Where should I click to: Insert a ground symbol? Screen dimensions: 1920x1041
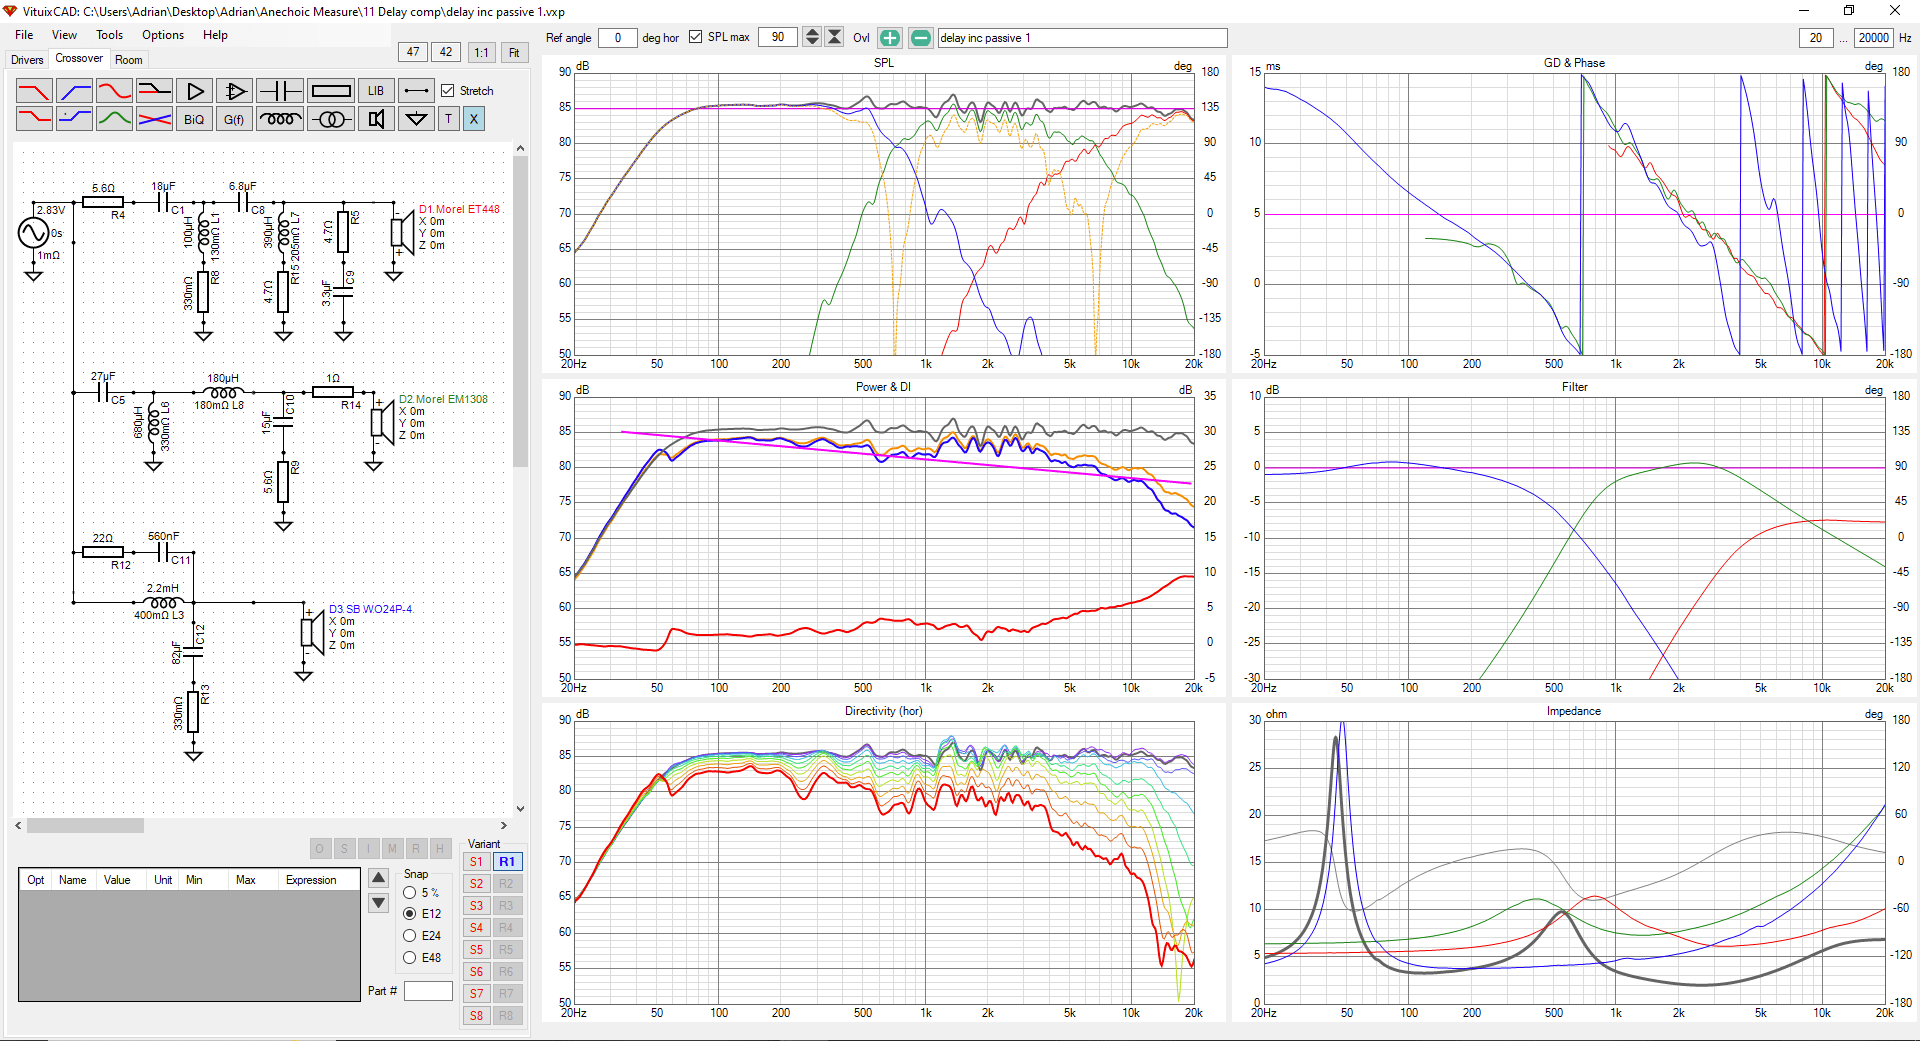(x=416, y=119)
